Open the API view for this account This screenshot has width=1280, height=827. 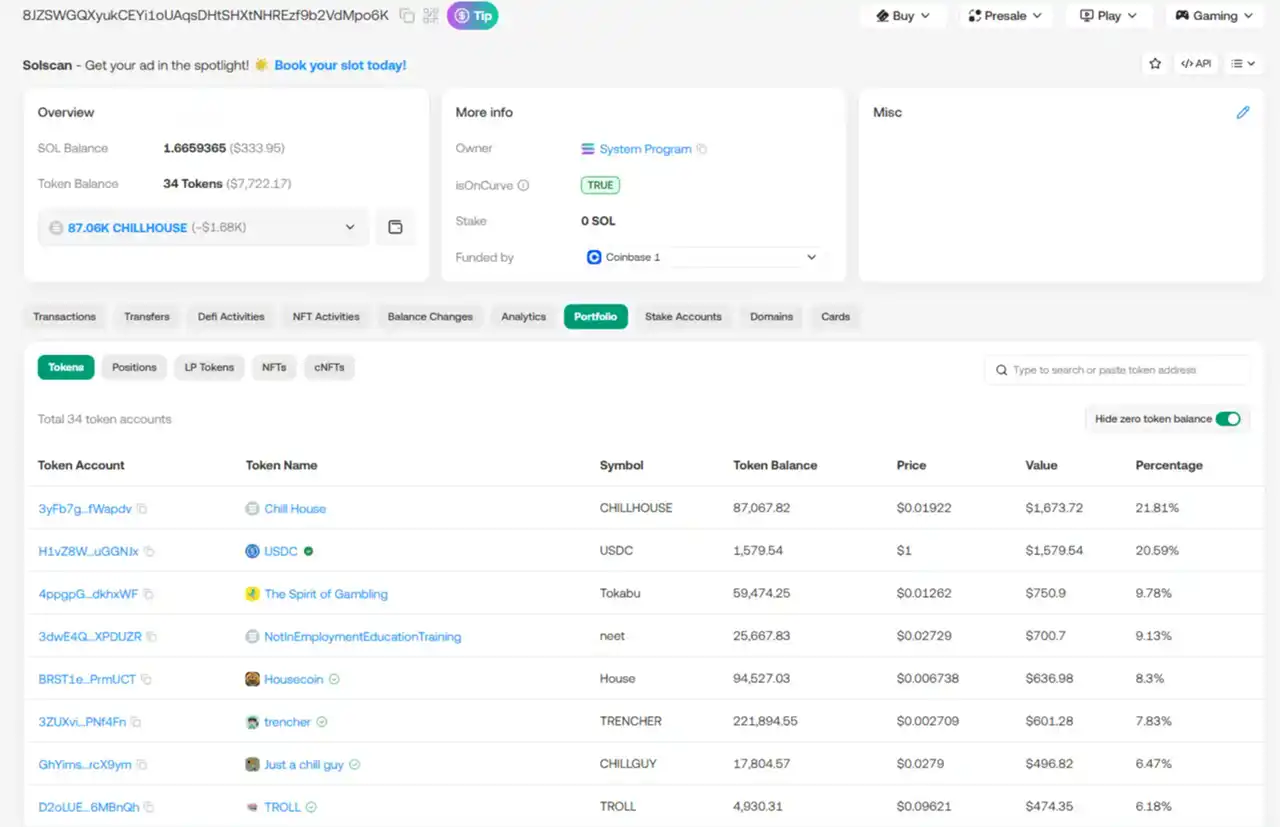pos(1196,63)
